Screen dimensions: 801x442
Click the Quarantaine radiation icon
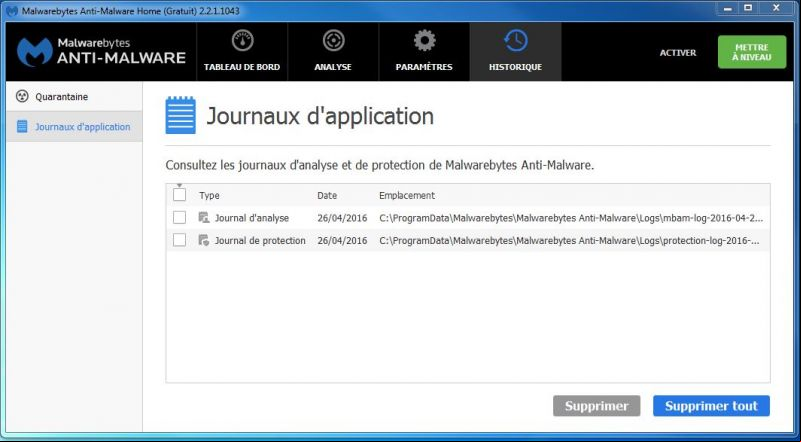click(22, 96)
